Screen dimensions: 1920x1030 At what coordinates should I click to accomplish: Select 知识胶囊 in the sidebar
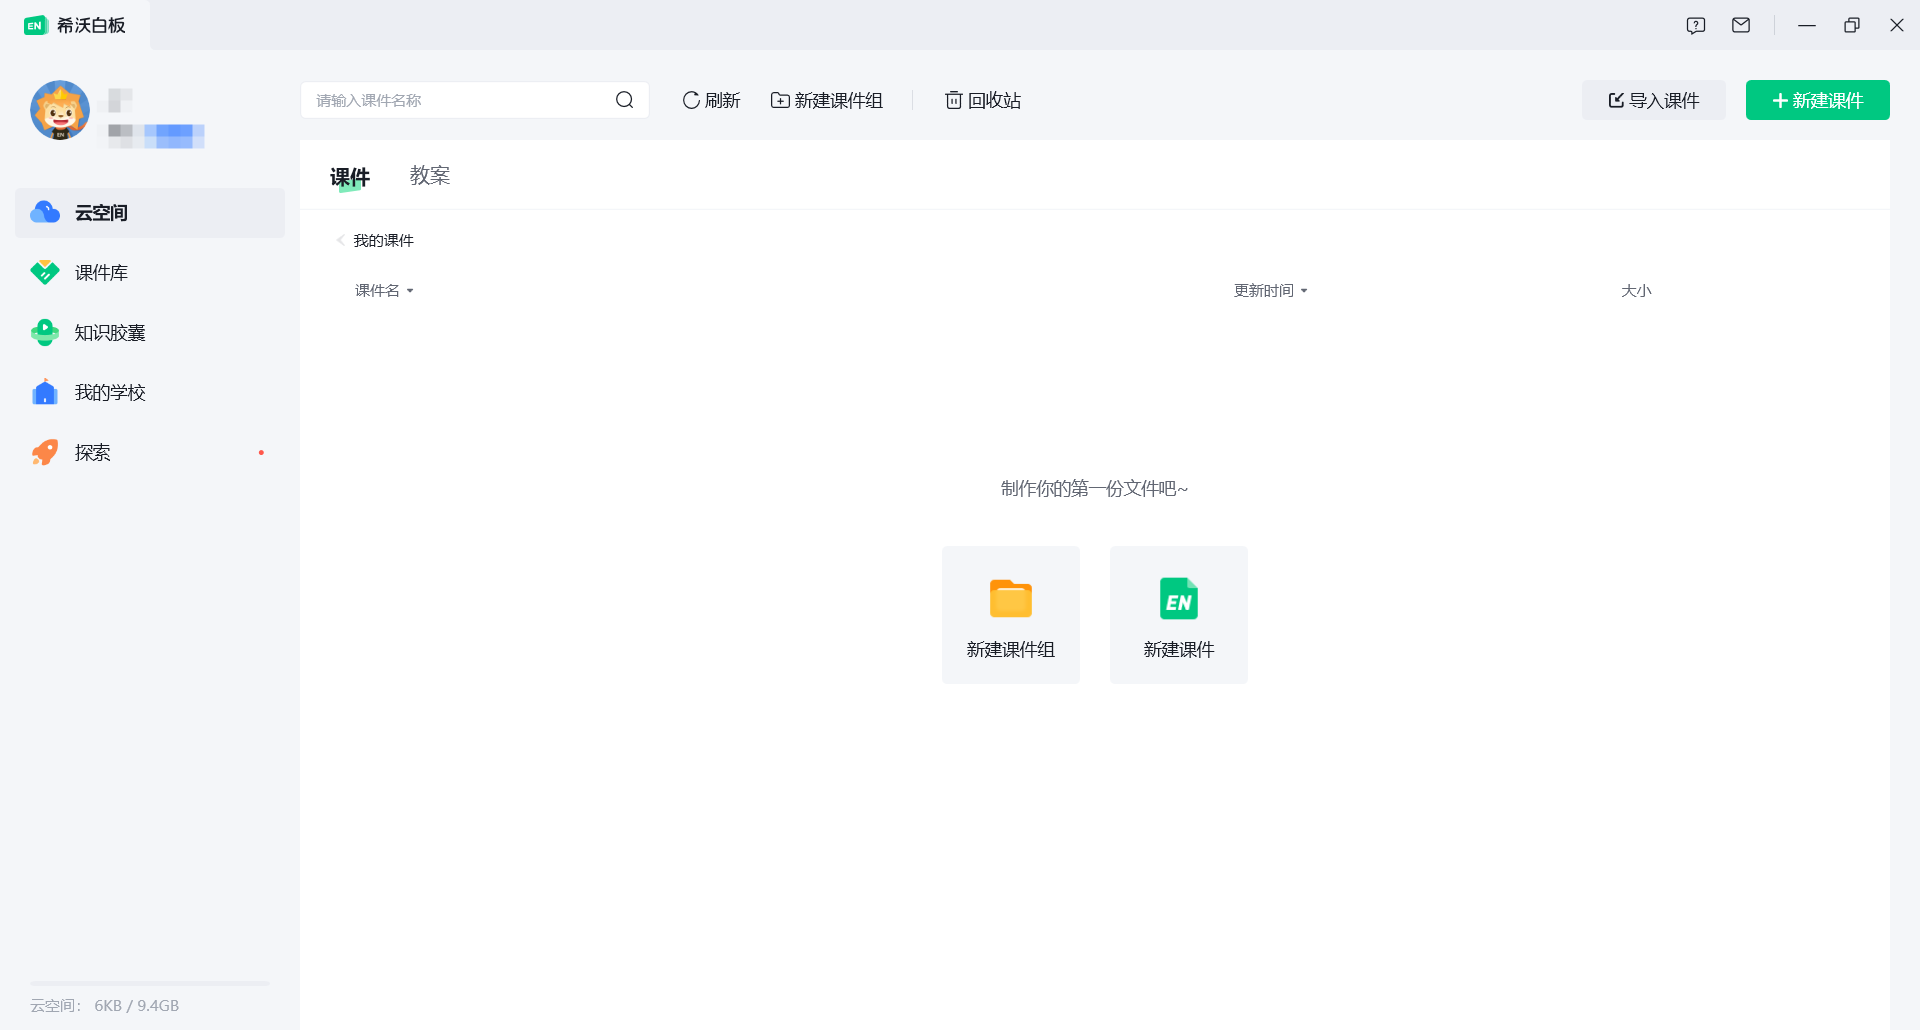(x=111, y=332)
